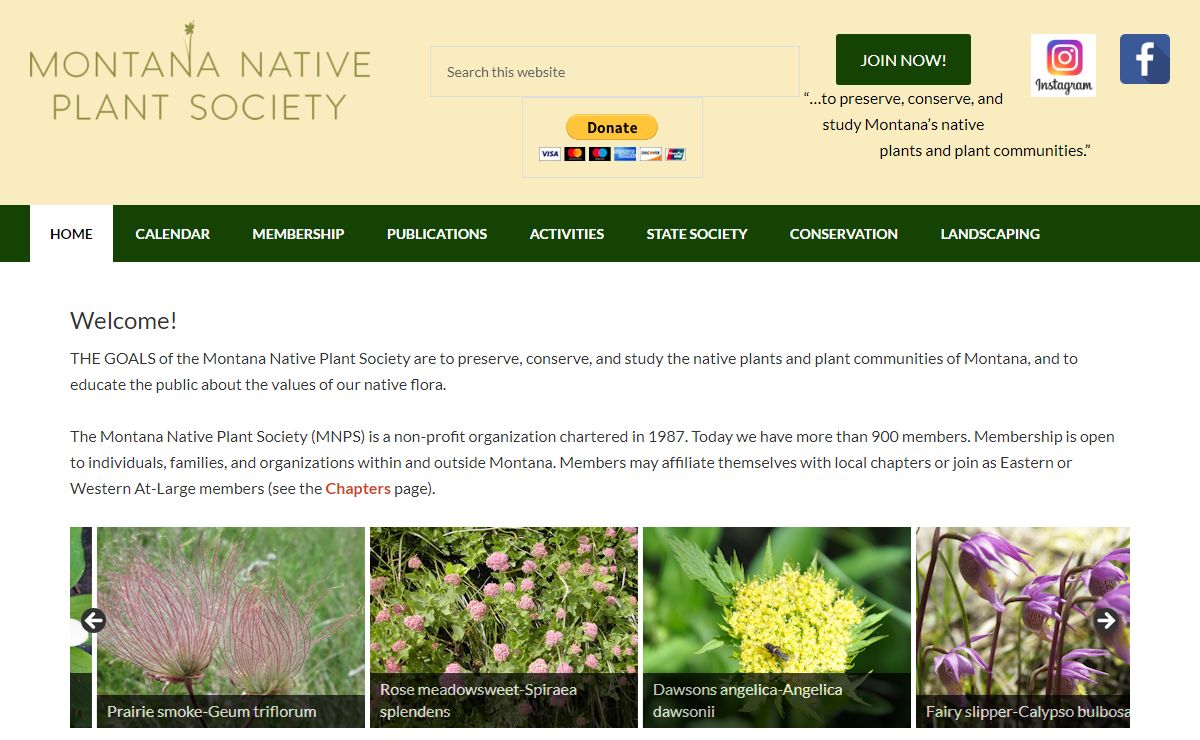Select the Home menu tab
1200x740 pixels.
[71, 234]
